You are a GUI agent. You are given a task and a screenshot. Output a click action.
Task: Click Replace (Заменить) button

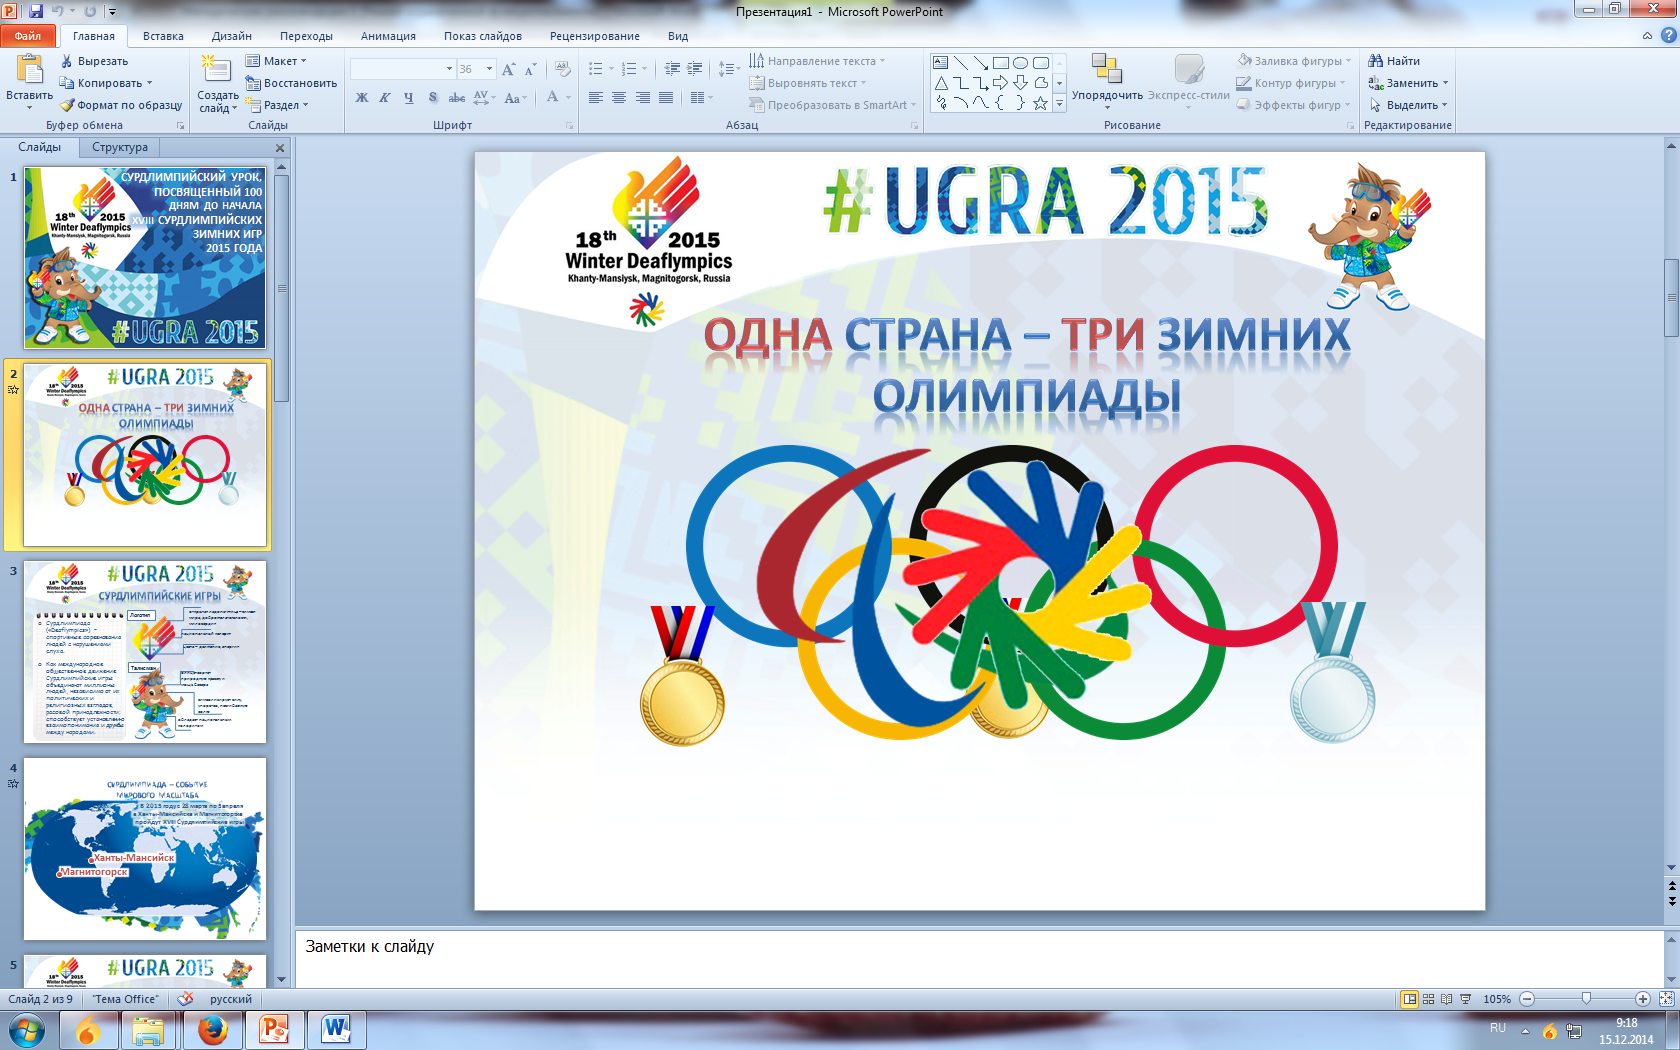[x=1408, y=83]
